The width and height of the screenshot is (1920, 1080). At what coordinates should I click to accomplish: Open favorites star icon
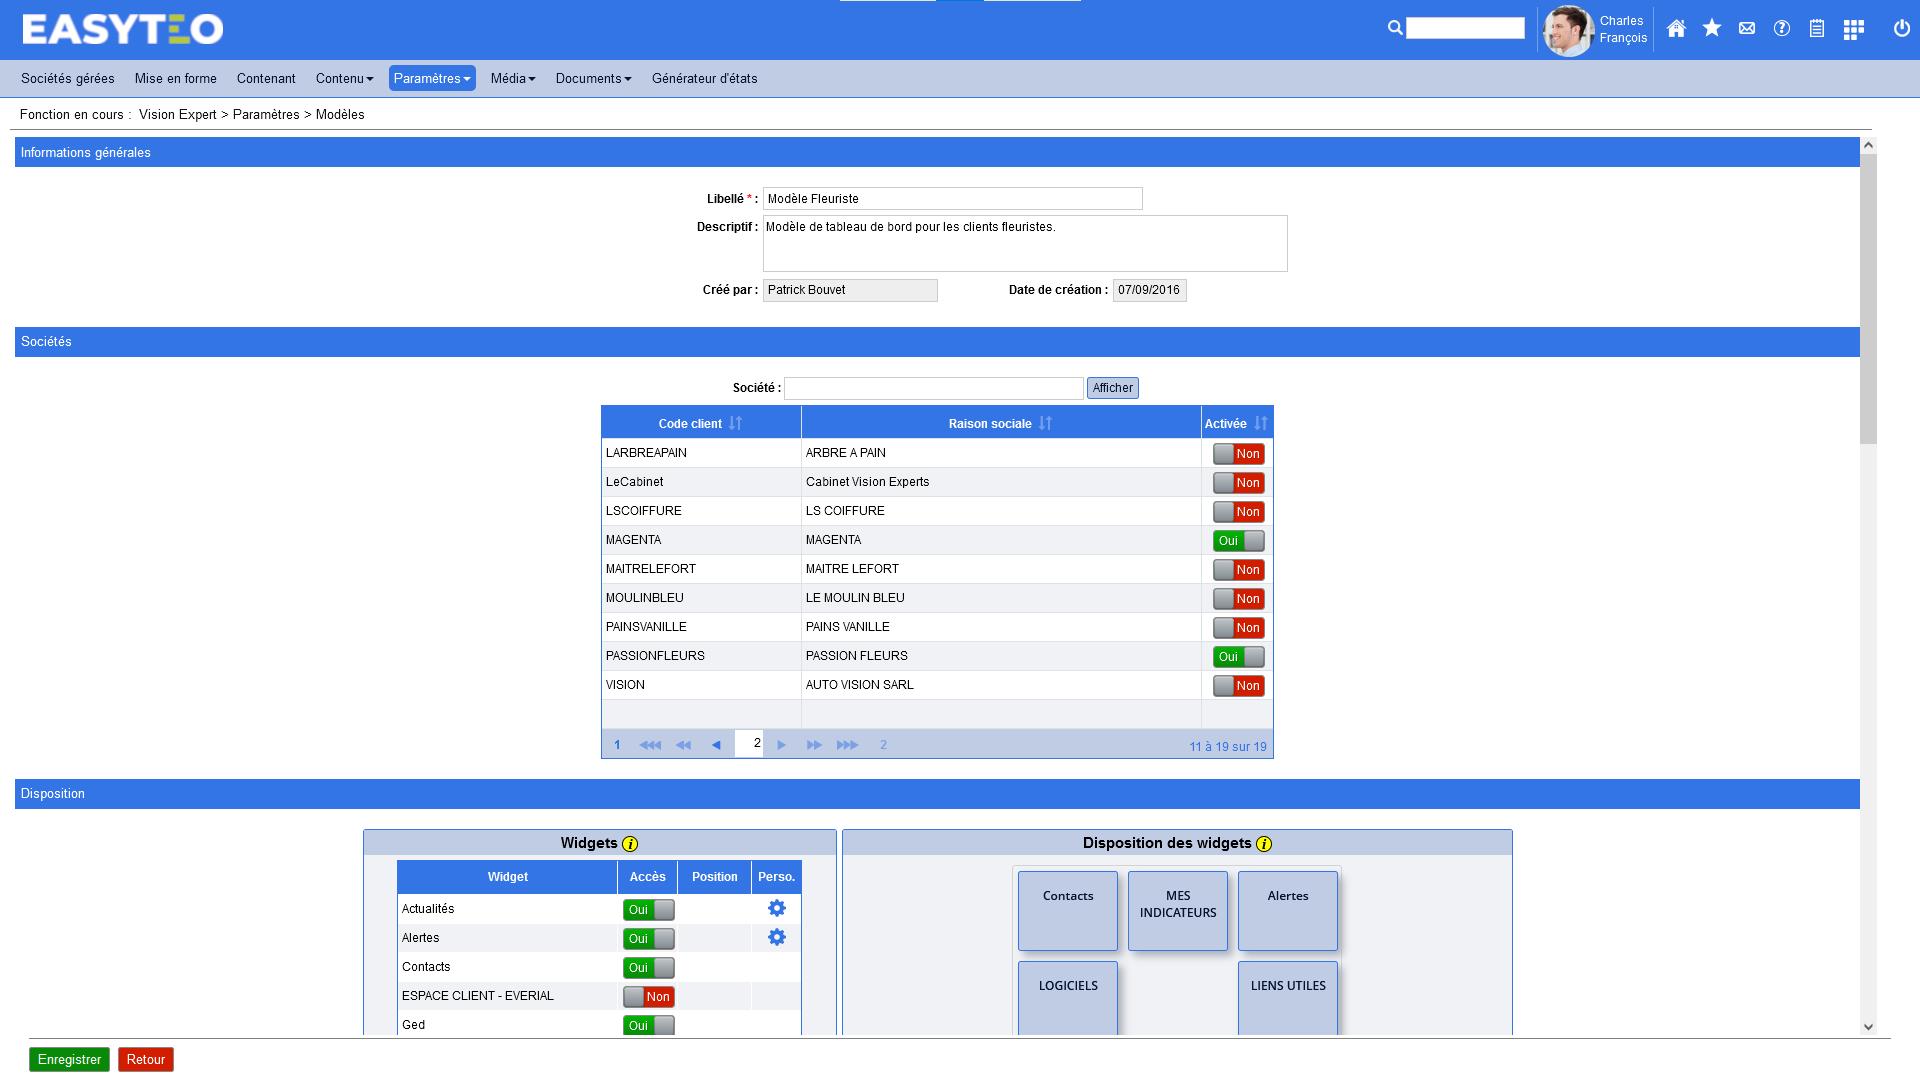[x=1711, y=29]
